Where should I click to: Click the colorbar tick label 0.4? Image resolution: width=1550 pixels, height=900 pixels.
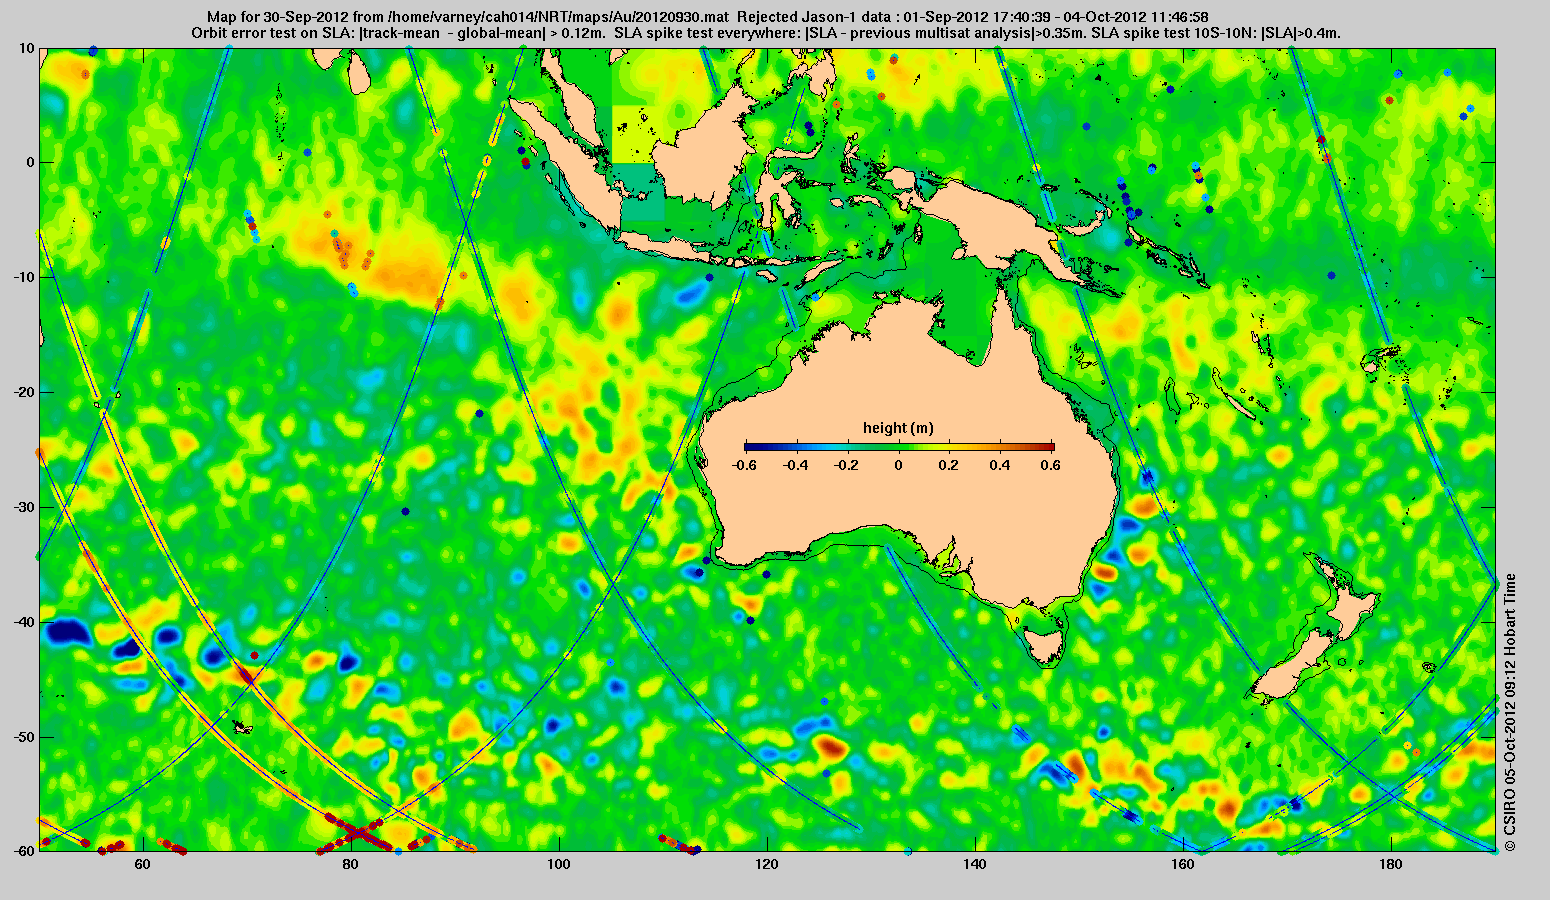(x=1002, y=465)
